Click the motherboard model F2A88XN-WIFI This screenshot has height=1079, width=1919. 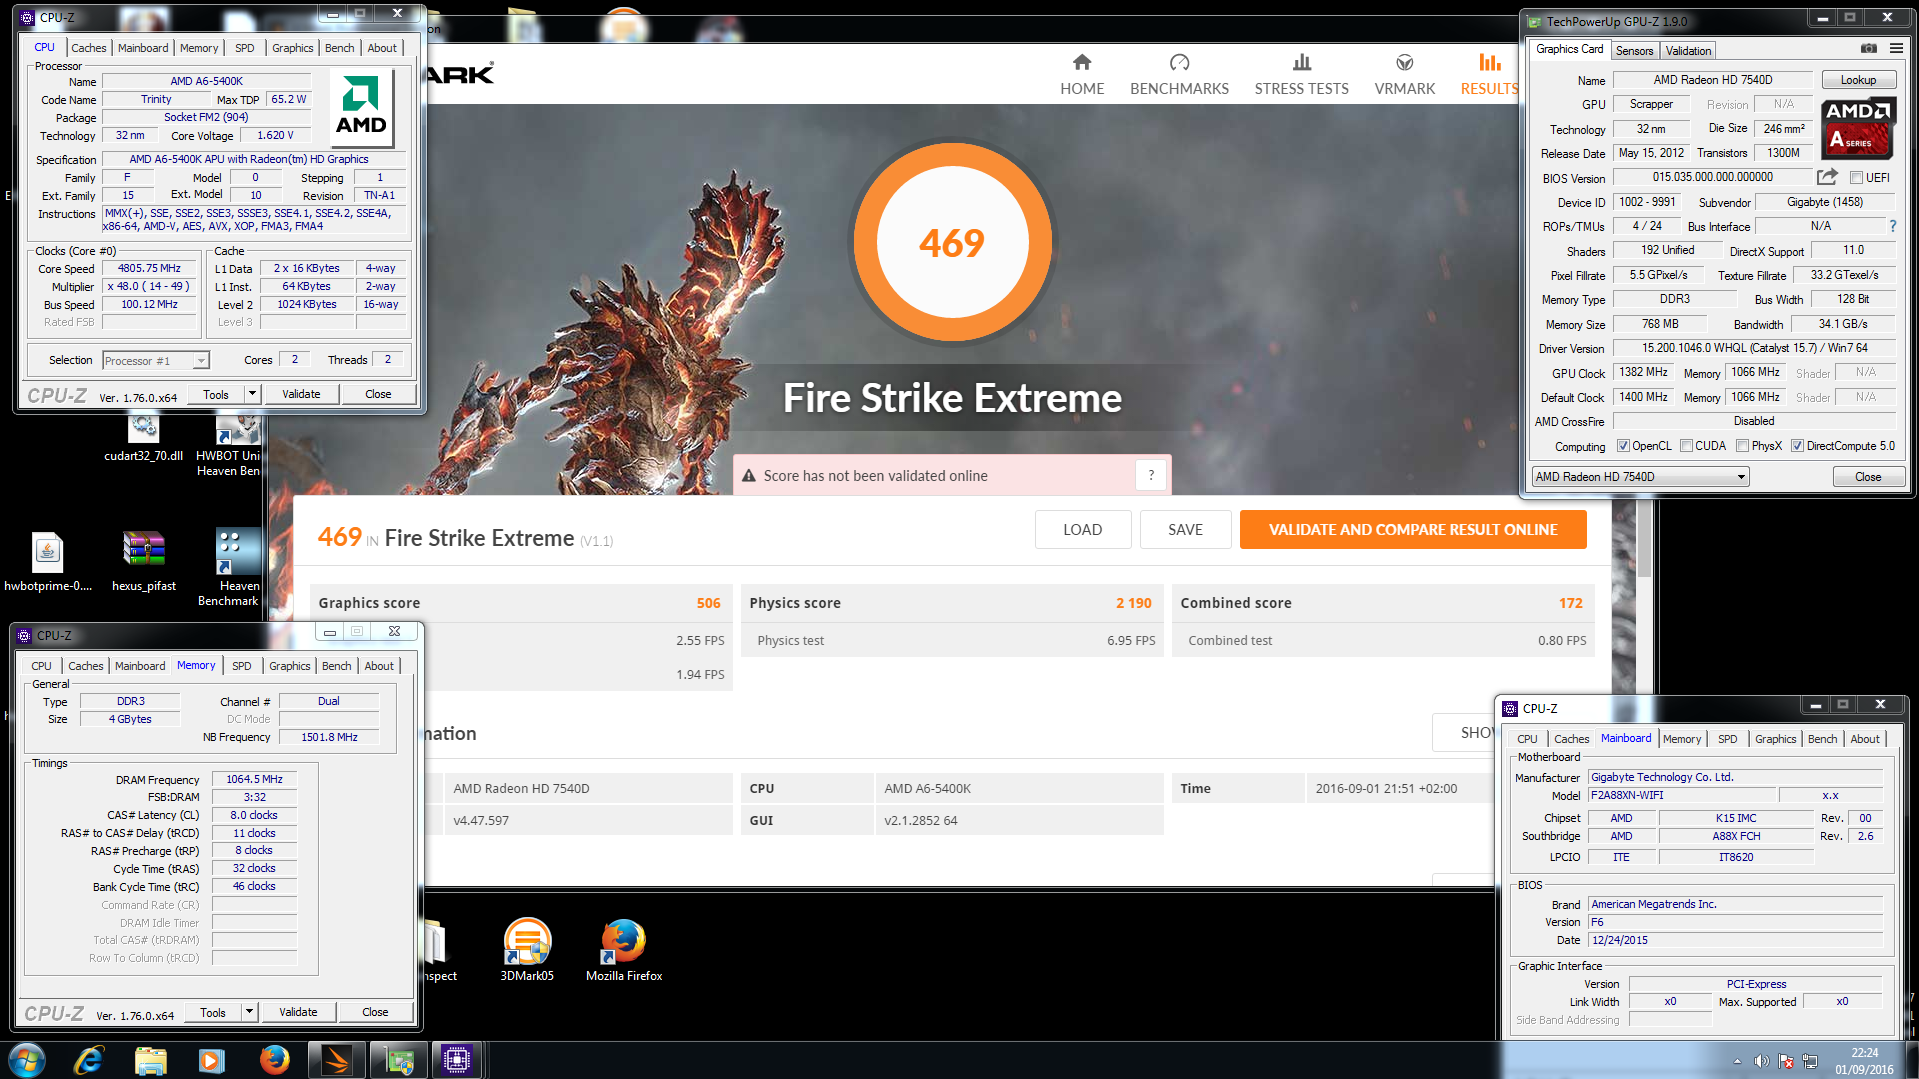[1682, 795]
